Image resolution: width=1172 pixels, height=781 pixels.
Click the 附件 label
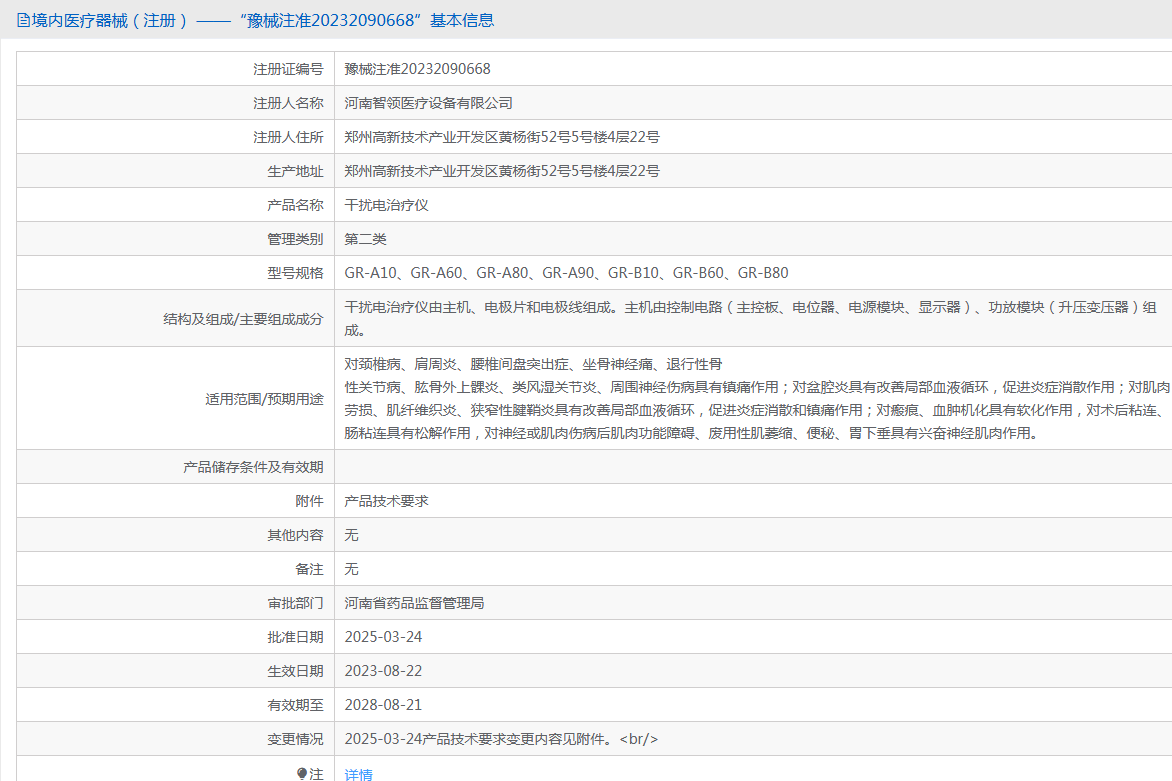(309, 501)
